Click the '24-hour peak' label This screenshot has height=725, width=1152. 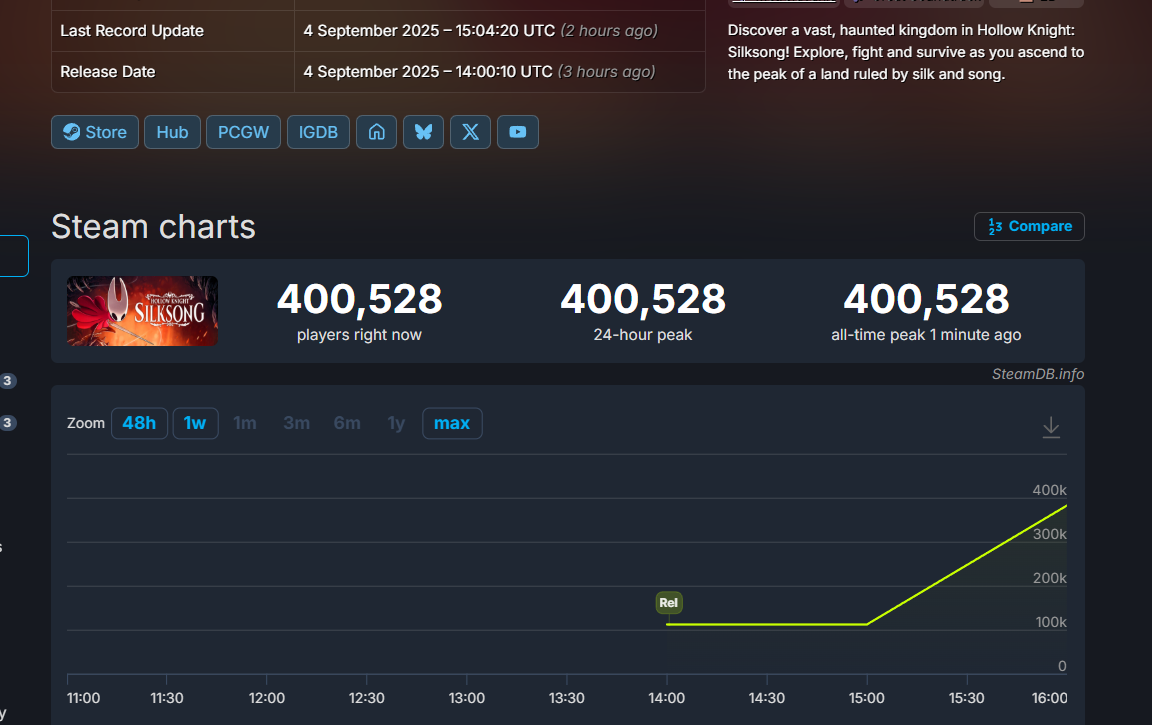coord(643,335)
